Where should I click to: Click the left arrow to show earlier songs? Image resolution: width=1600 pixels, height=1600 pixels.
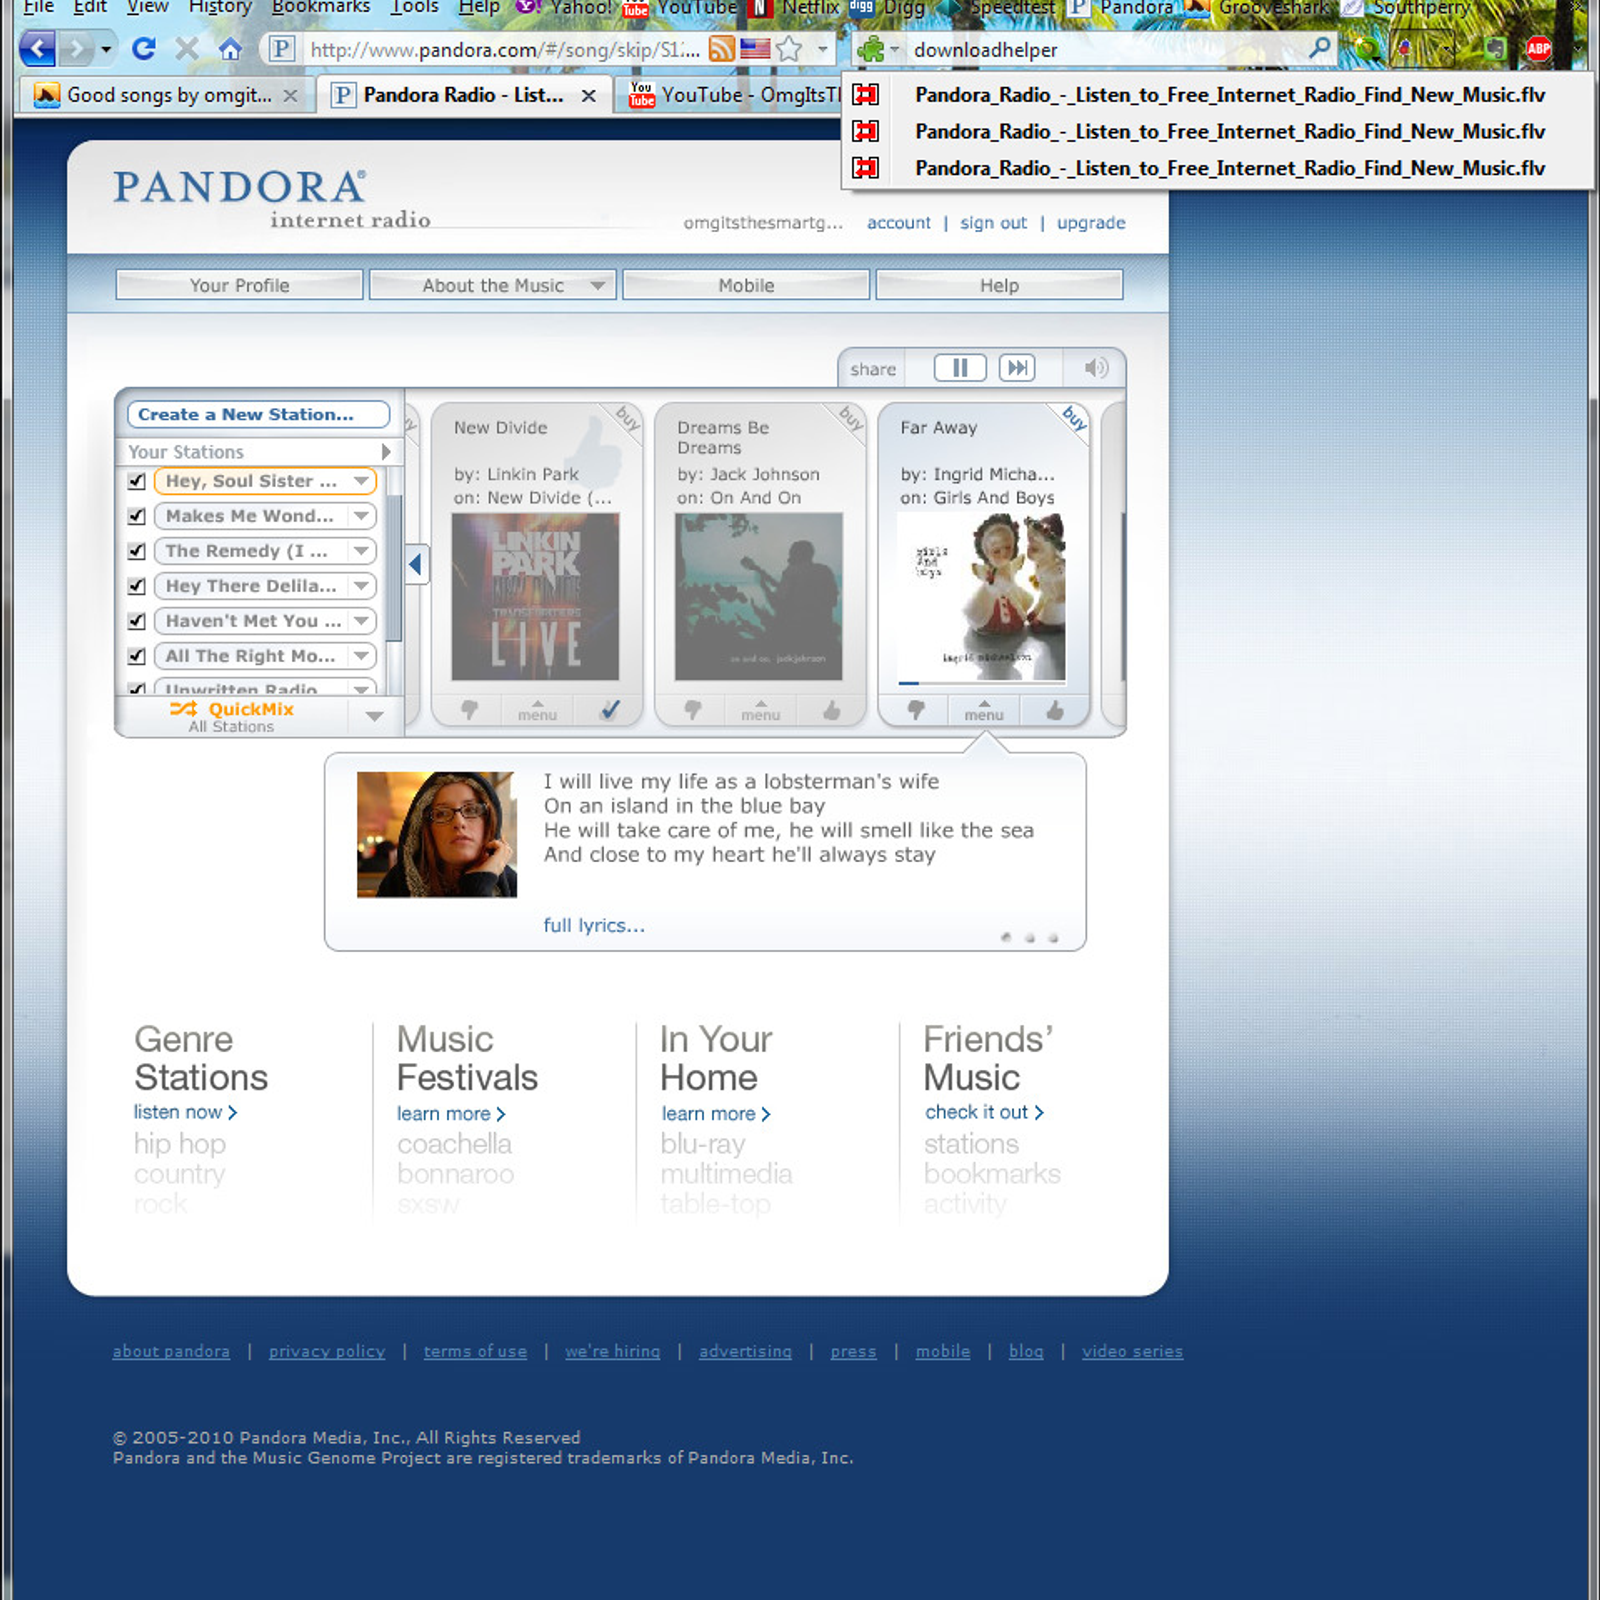[416, 565]
